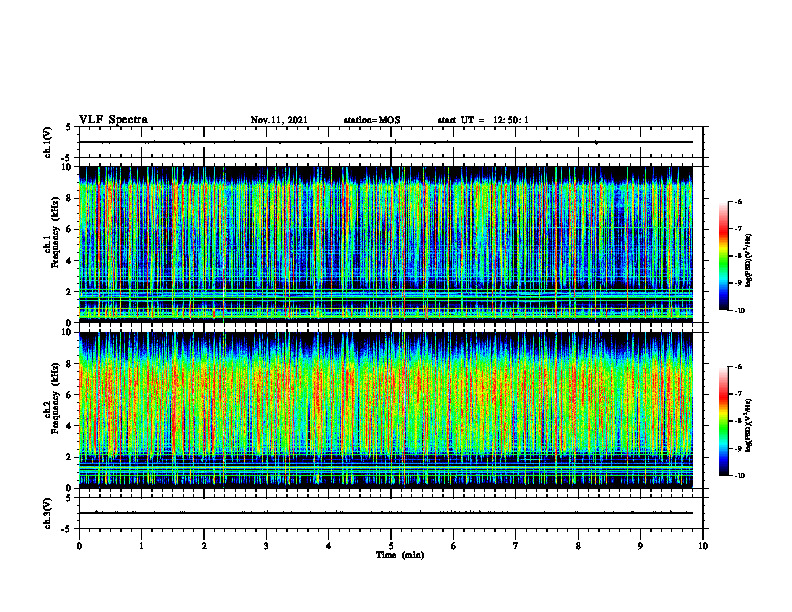Click the "ch.1(V)" waveform axis label
The image size is (792, 612).
pos(47,142)
